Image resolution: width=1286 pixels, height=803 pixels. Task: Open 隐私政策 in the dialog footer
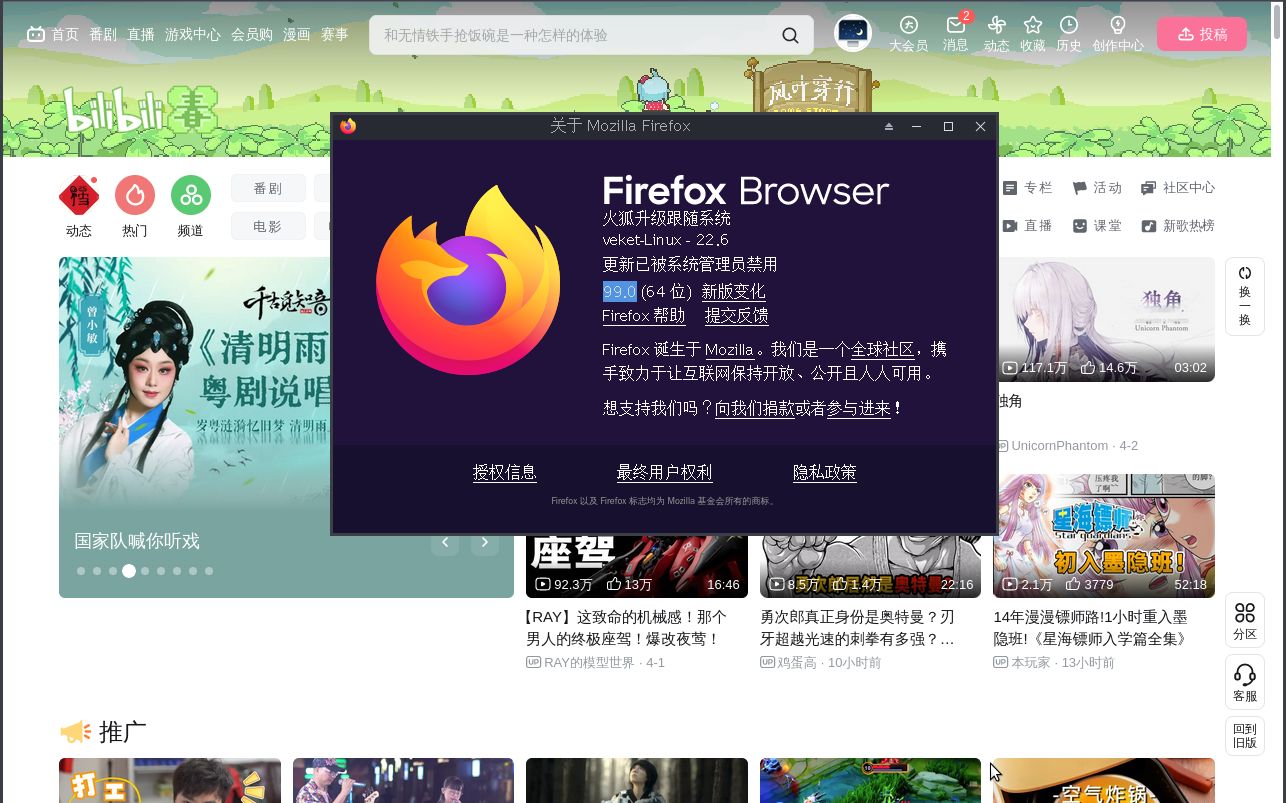(x=825, y=472)
